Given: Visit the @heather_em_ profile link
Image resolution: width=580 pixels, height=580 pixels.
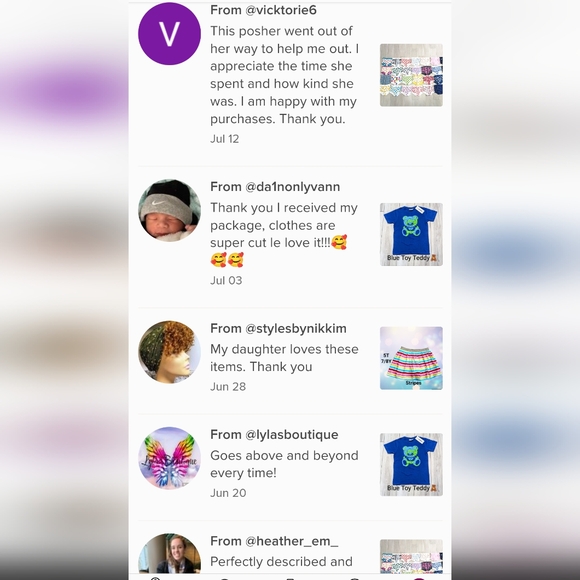Looking at the screenshot, I should [291, 541].
